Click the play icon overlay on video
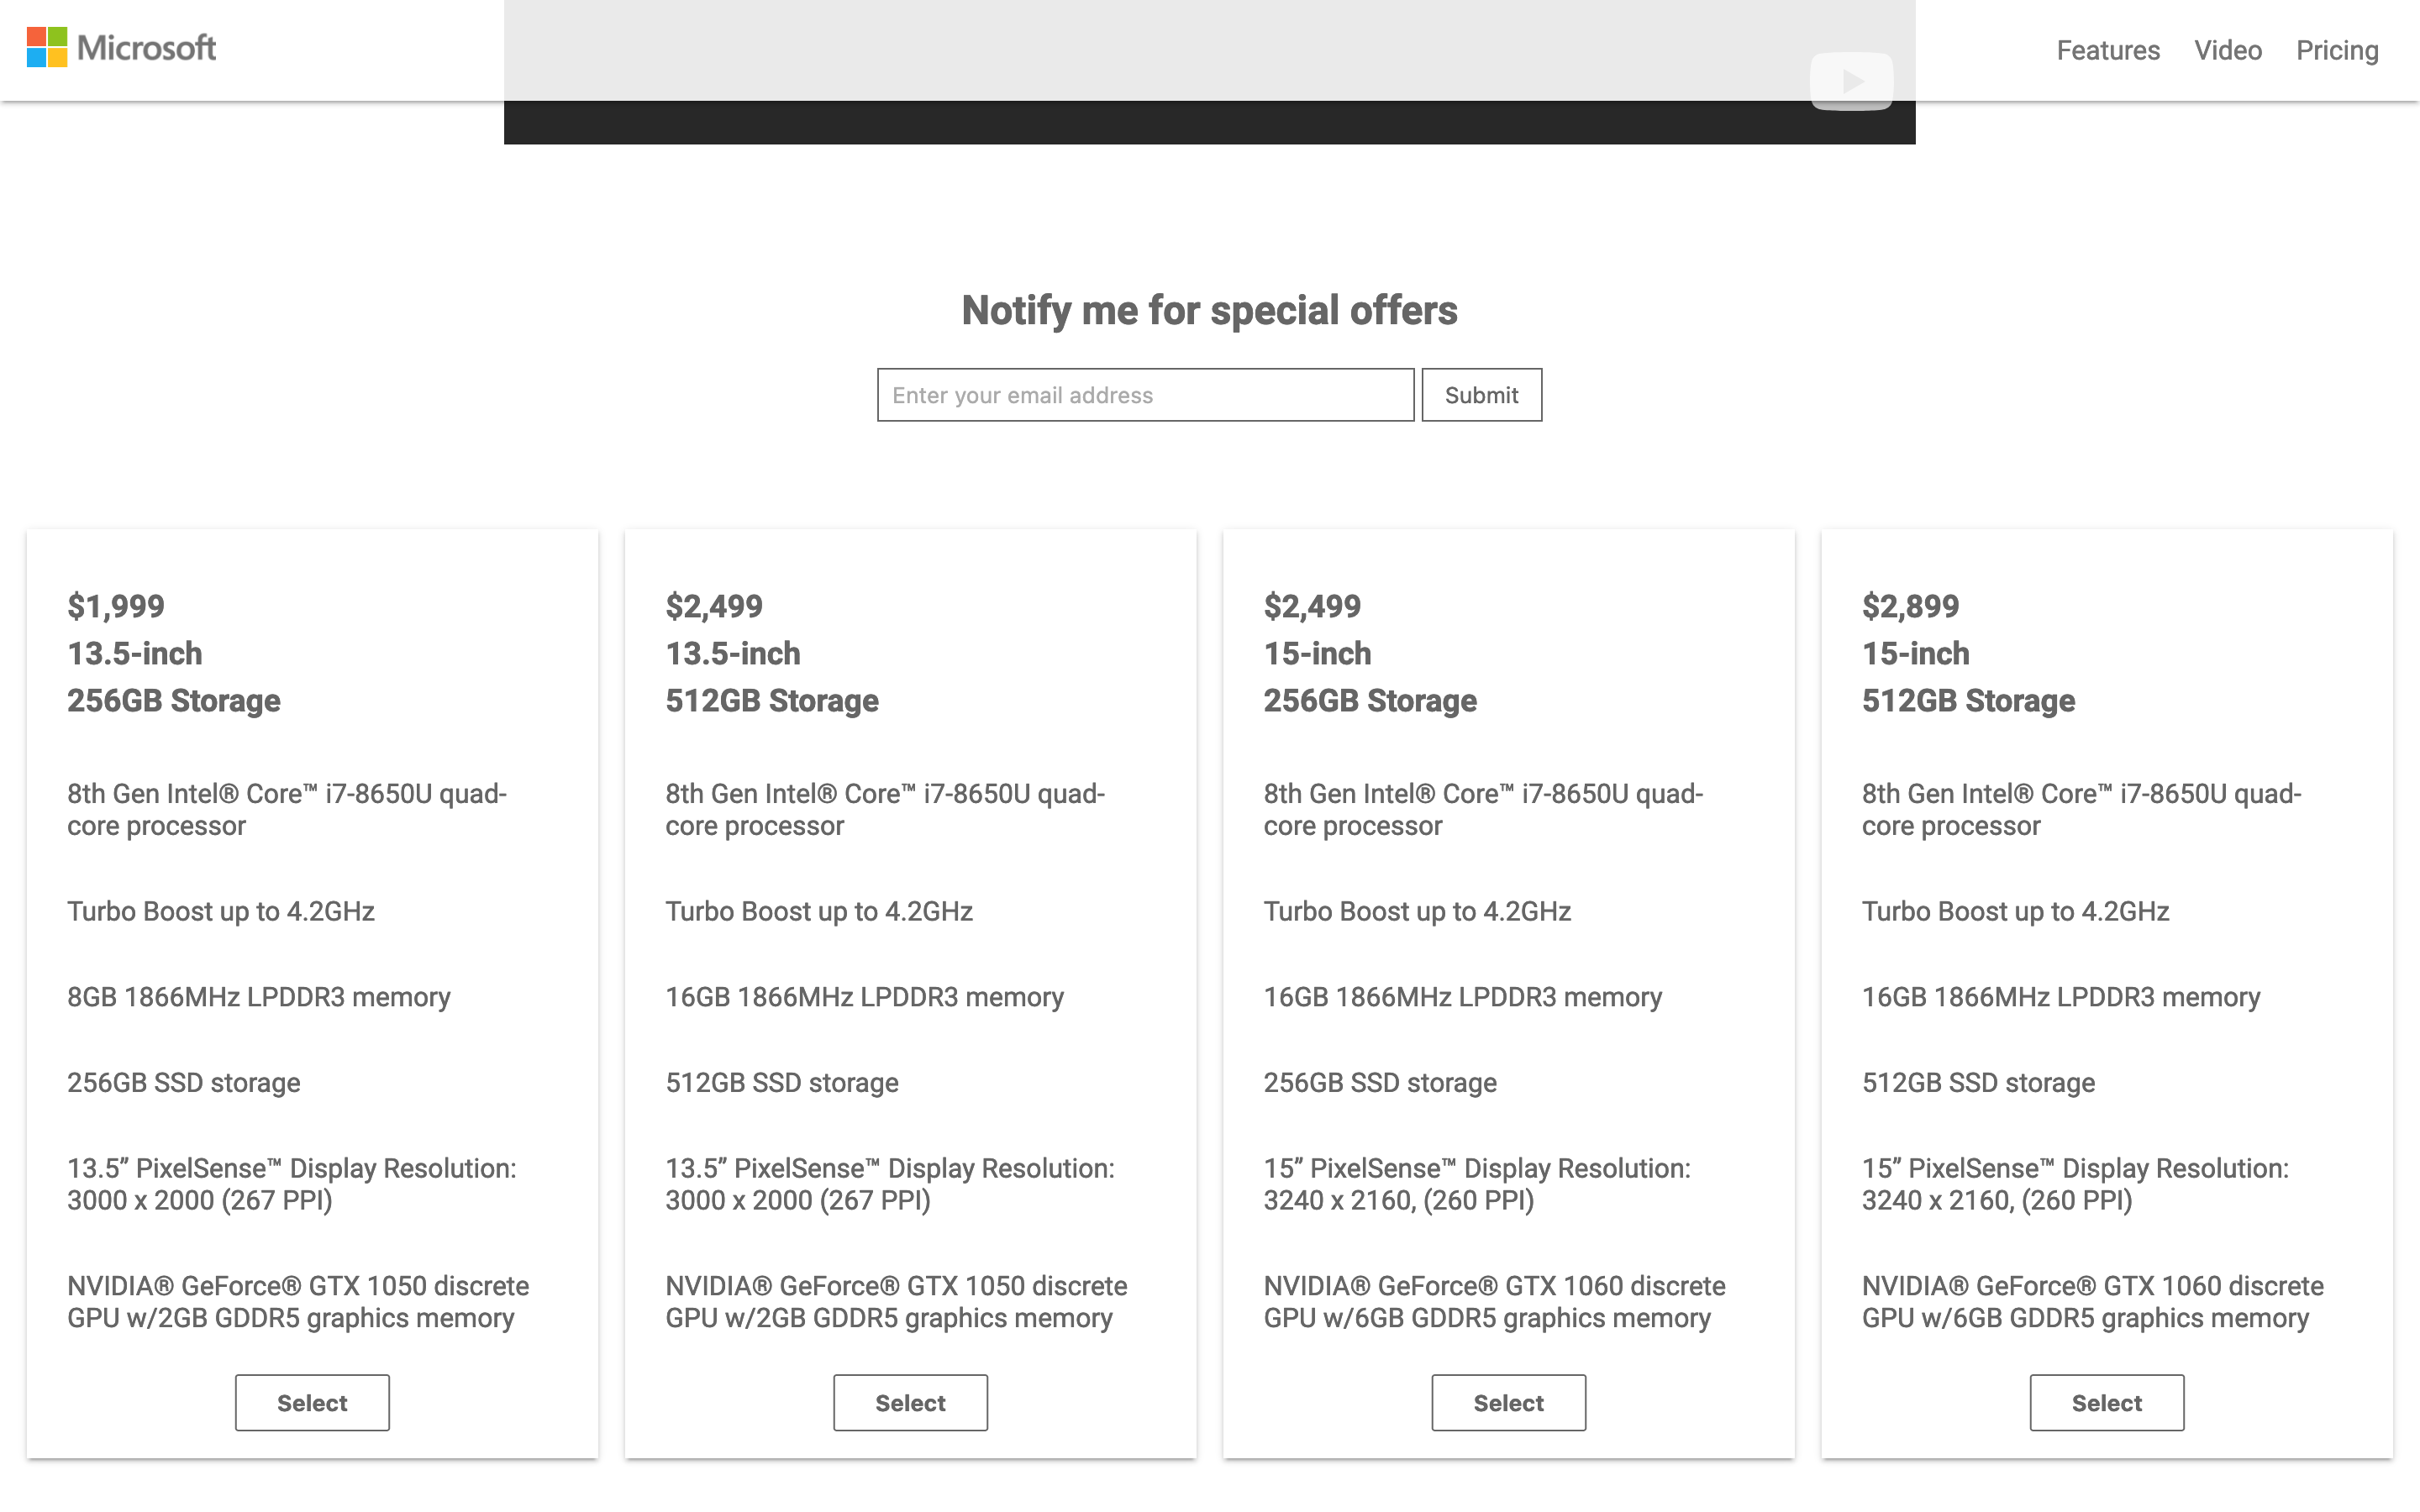 coord(1851,80)
